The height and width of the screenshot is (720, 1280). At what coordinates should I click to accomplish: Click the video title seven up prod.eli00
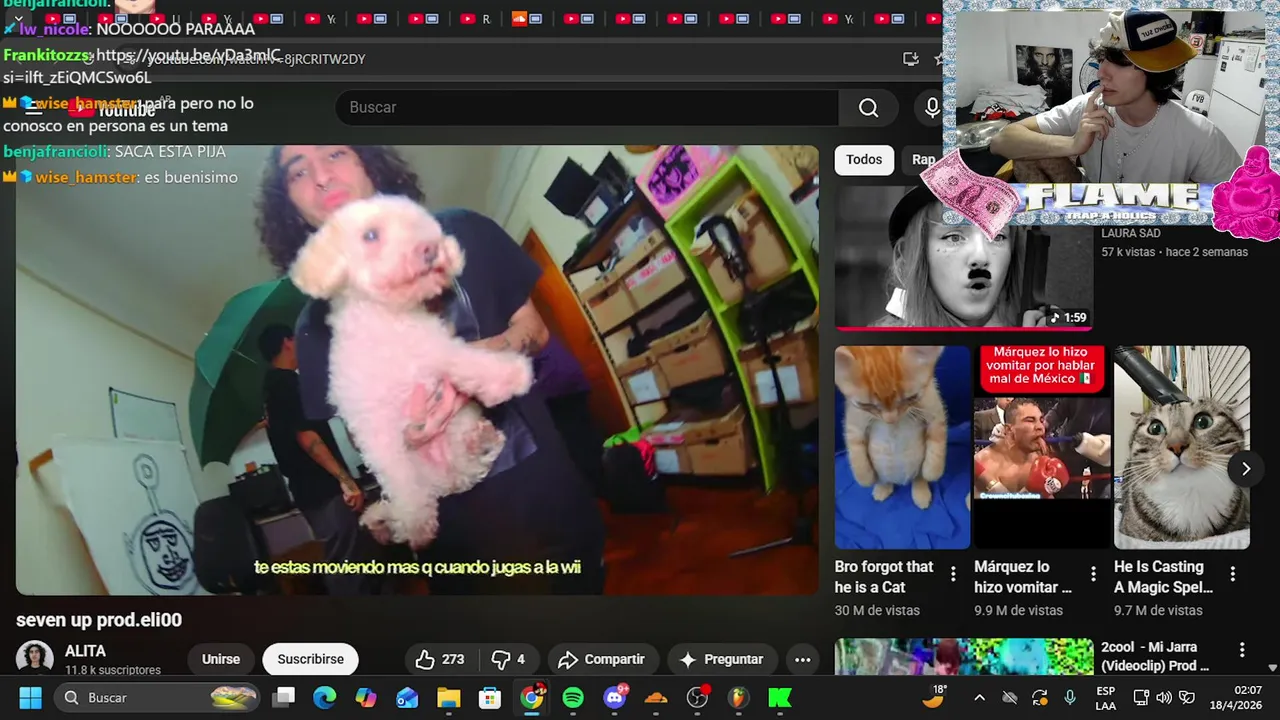click(99, 620)
